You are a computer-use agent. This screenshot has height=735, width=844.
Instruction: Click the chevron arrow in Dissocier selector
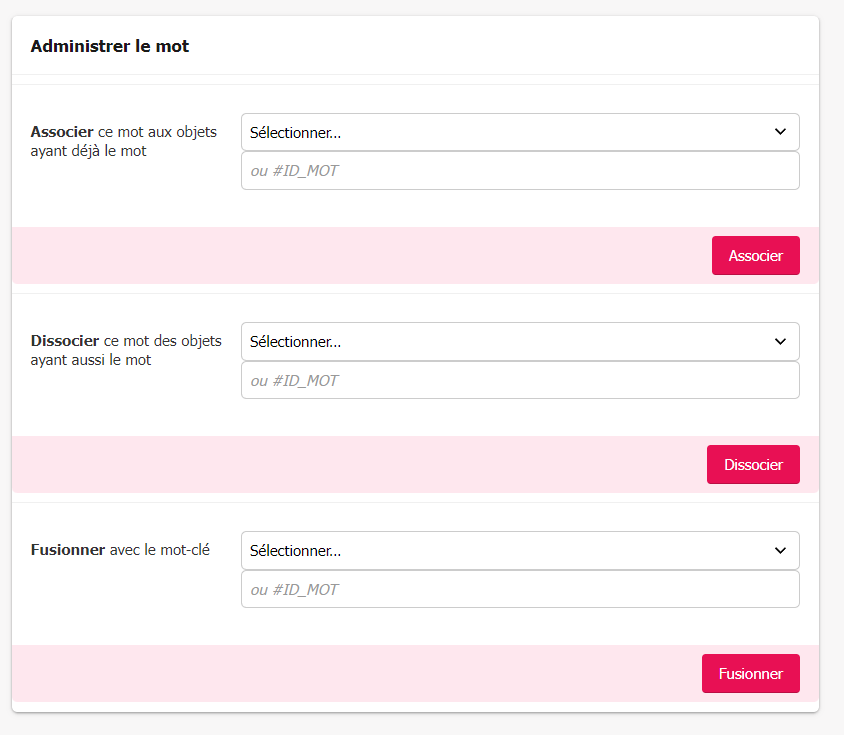click(780, 341)
